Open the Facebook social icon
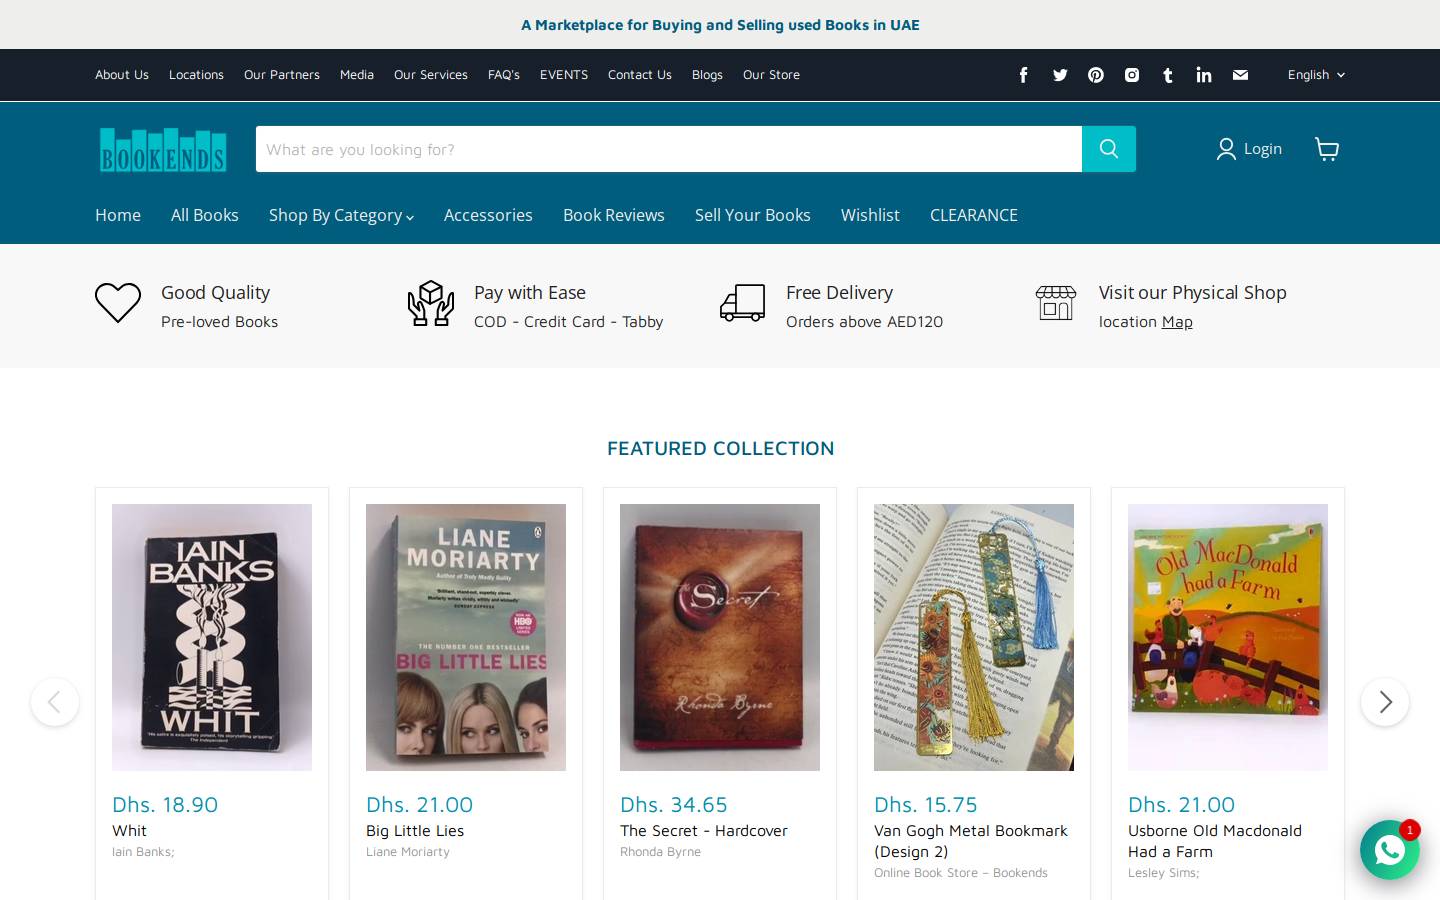1440x900 pixels. tap(1024, 75)
